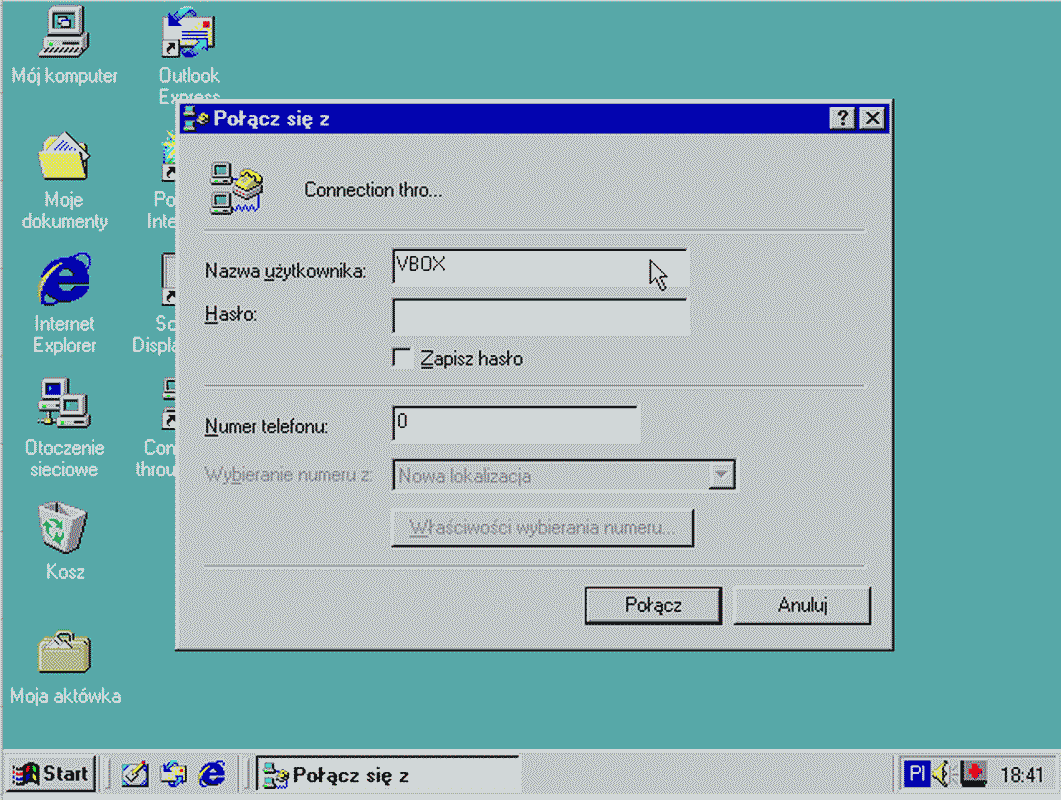The width and height of the screenshot is (1061, 800).
Task: Select the Połącz się z taskbar button
Action: (x=388, y=774)
